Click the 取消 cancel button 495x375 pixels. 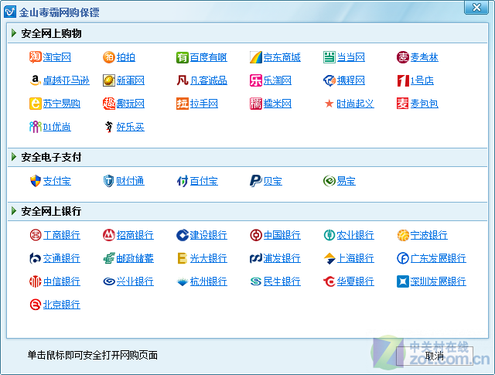(x=435, y=356)
